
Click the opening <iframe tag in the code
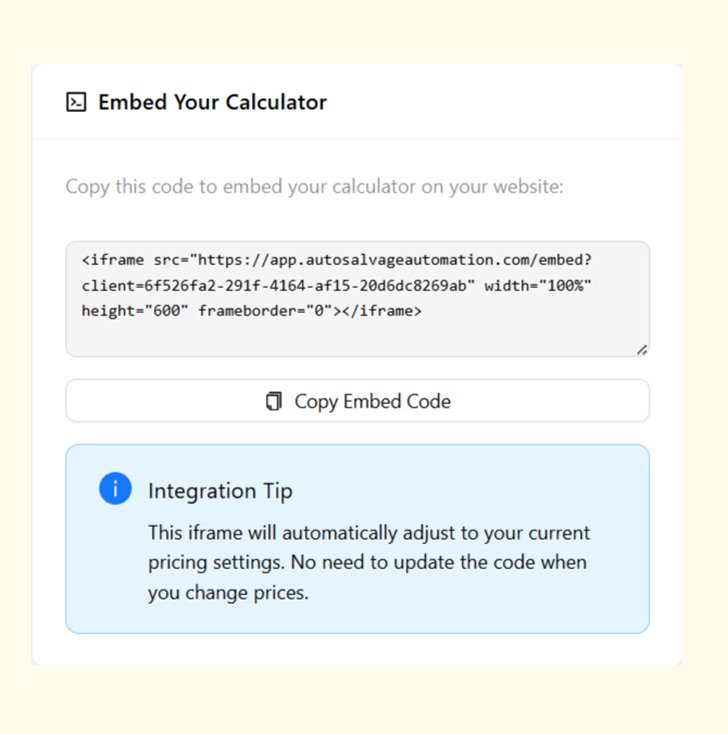pyautogui.click(x=113, y=260)
